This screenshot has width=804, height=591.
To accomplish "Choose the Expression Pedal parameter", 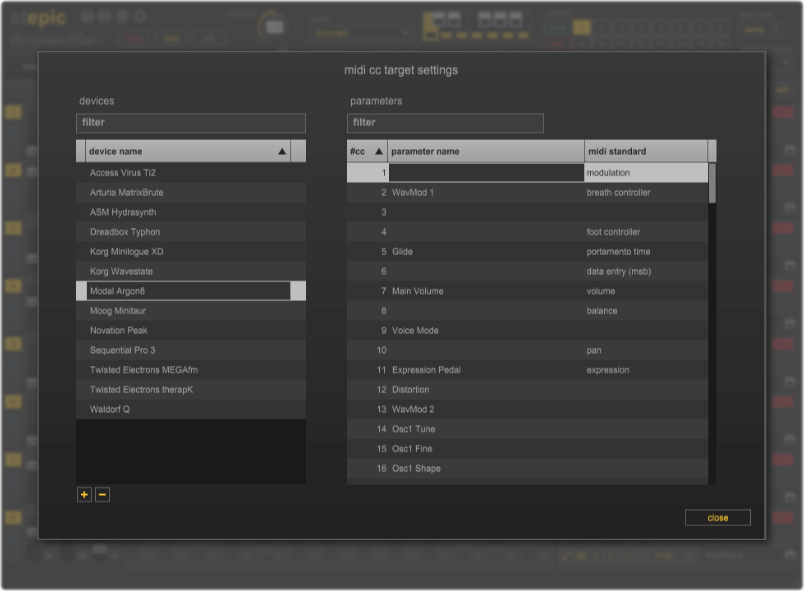I will pyautogui.click(x=427, y=370).
